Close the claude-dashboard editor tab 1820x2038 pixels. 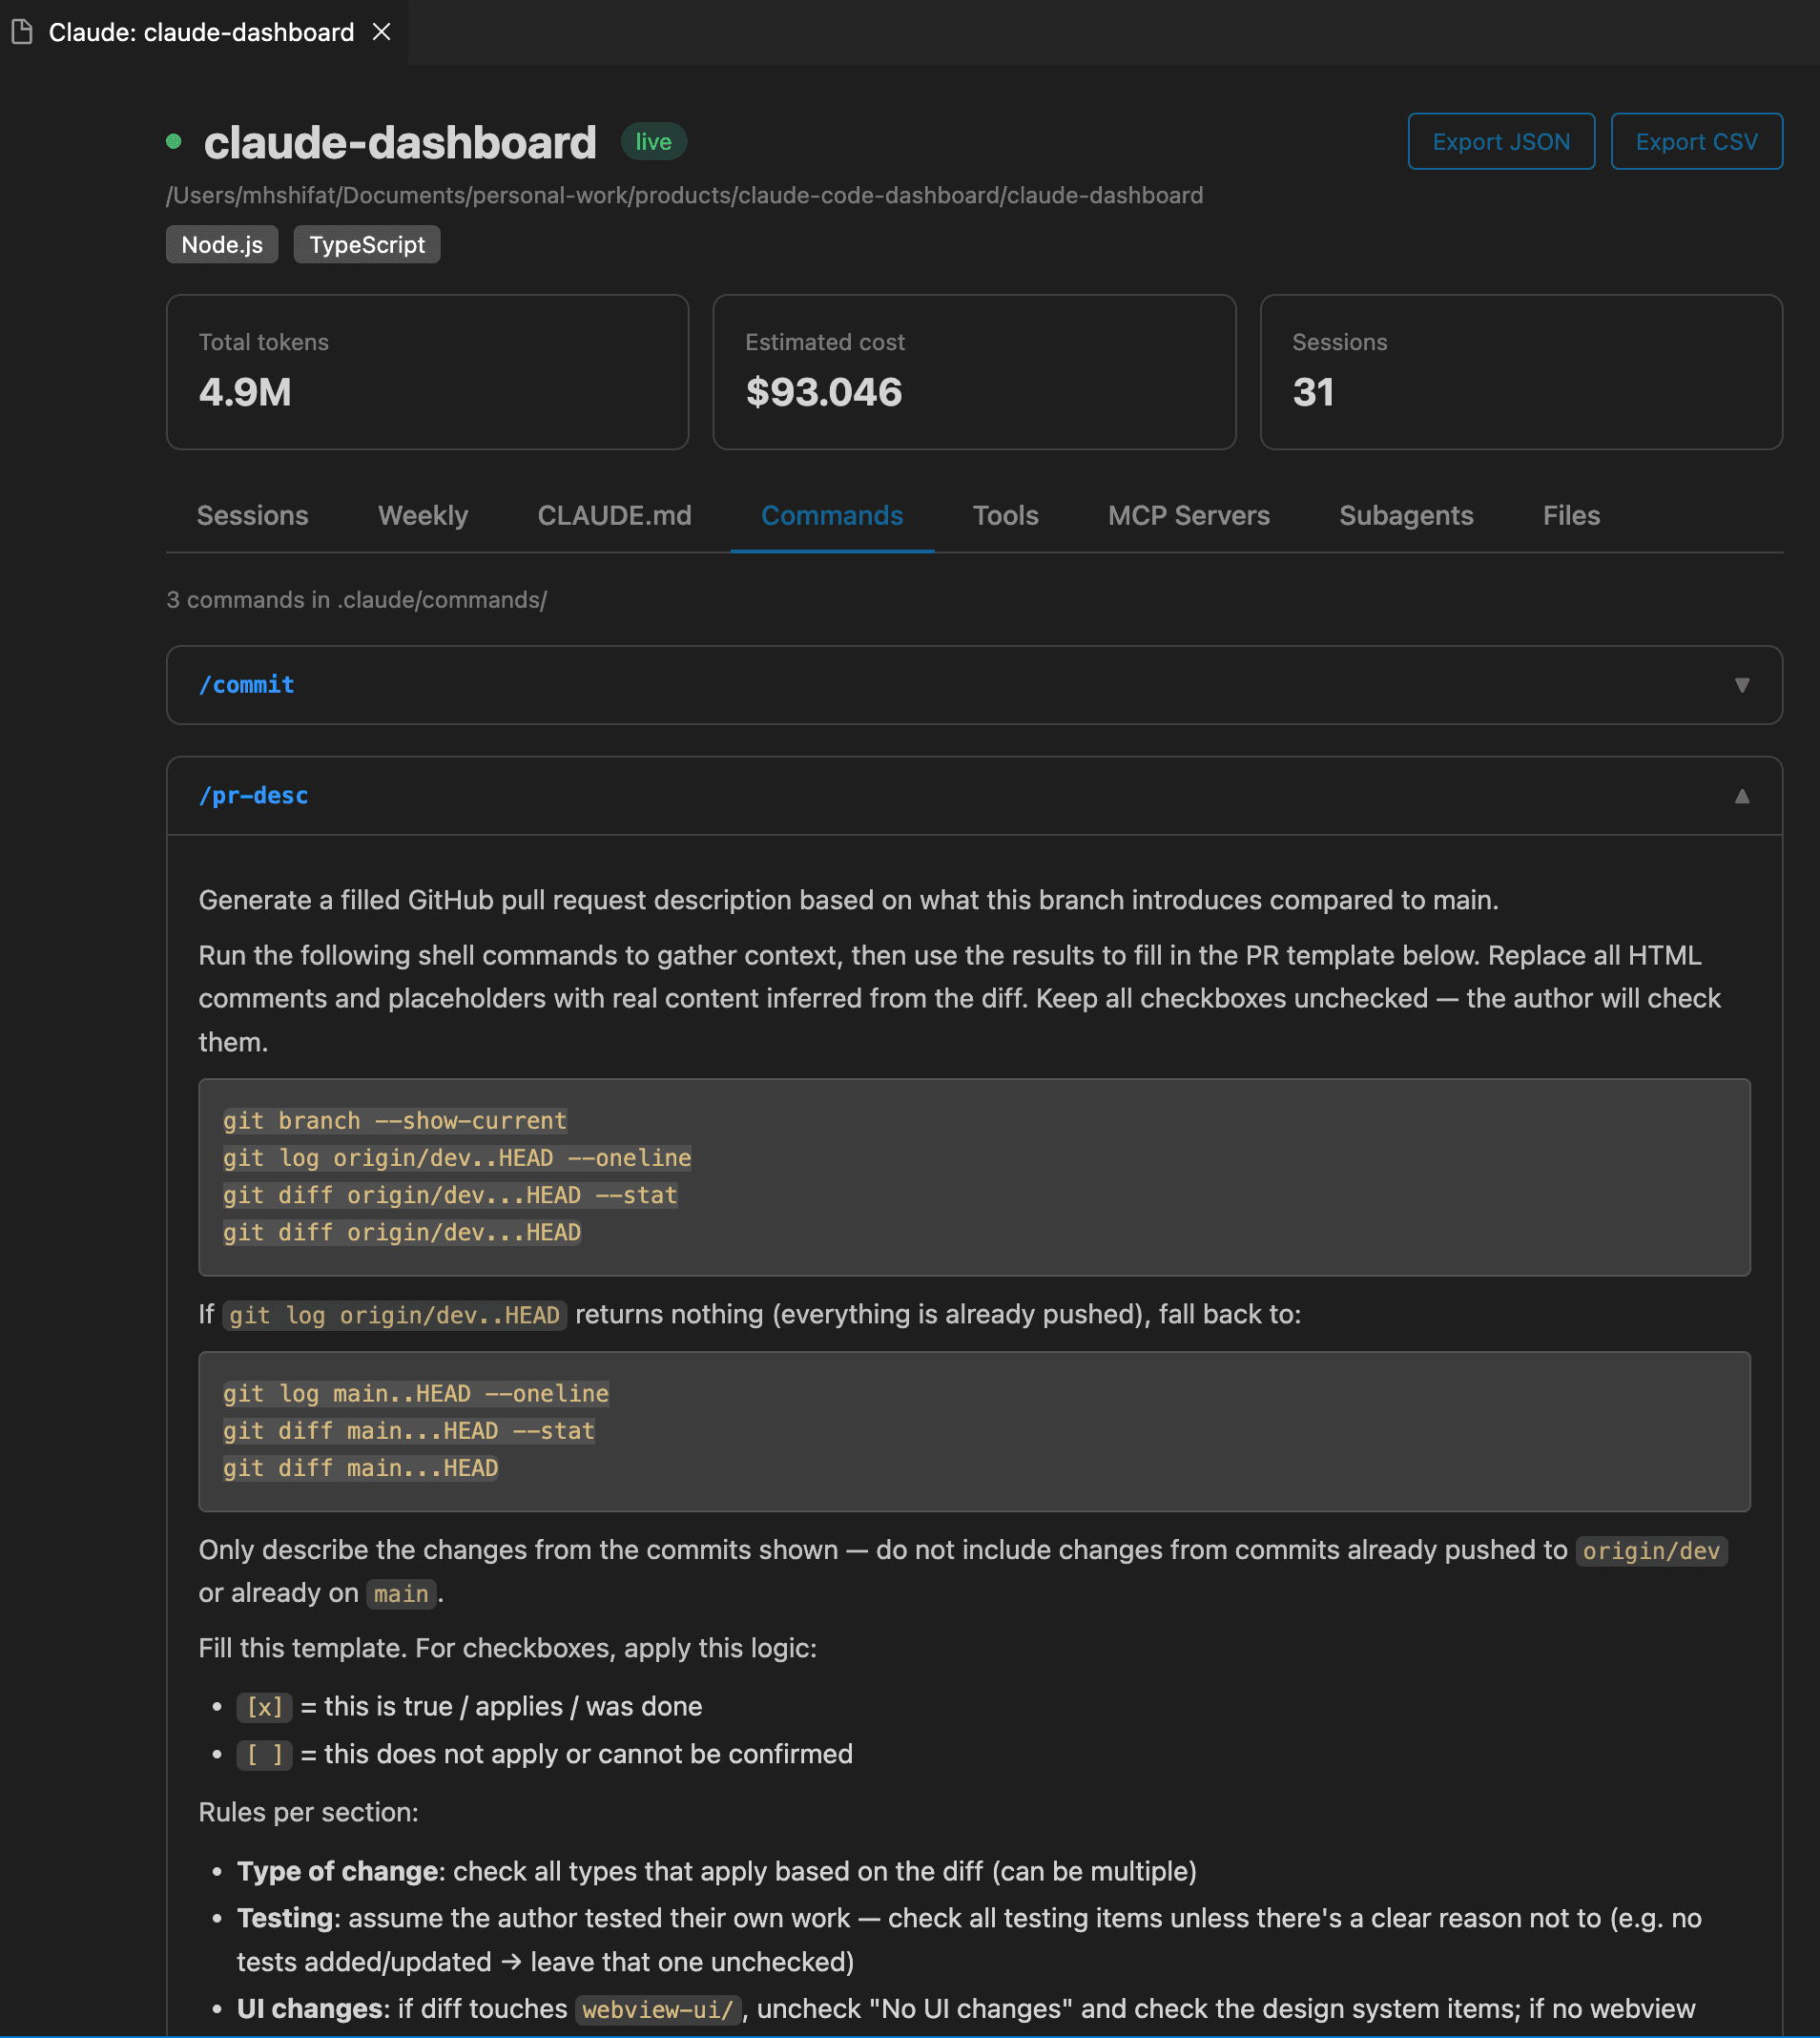(381, 32)
